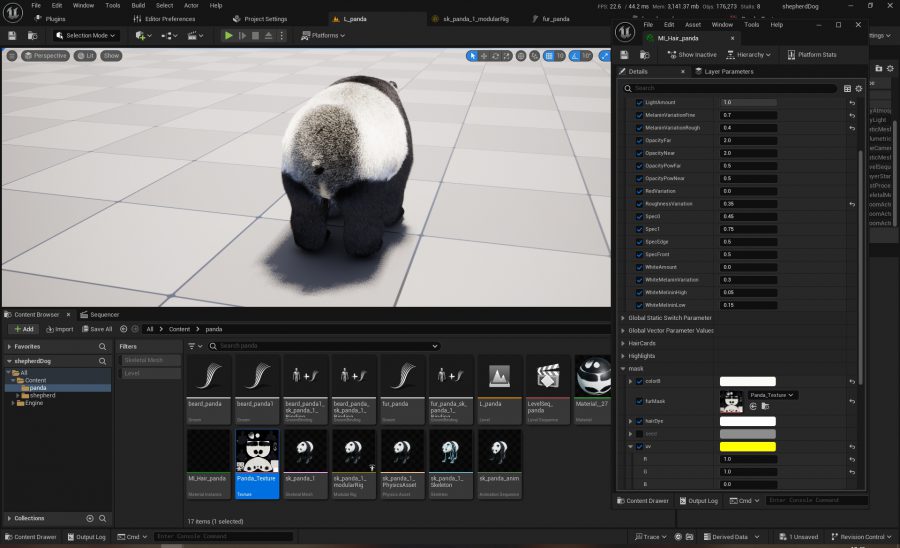The image size is (900, 548).
Task: Click the save level icon in main toolbar
Action: pos(12,36)
